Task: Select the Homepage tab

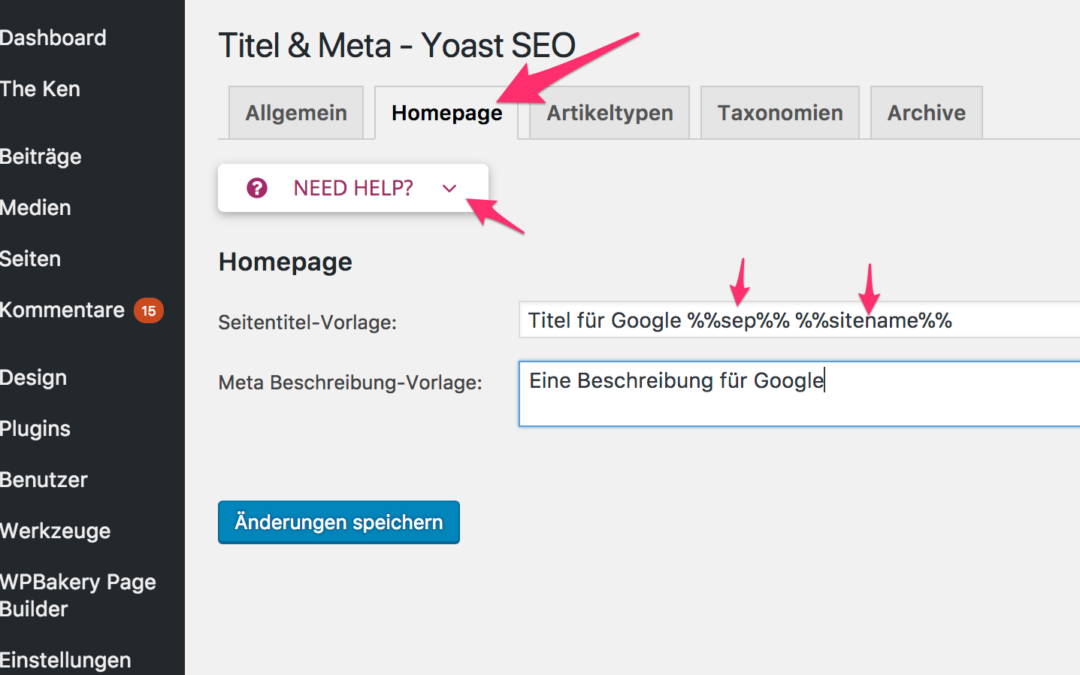Action: 446,113
